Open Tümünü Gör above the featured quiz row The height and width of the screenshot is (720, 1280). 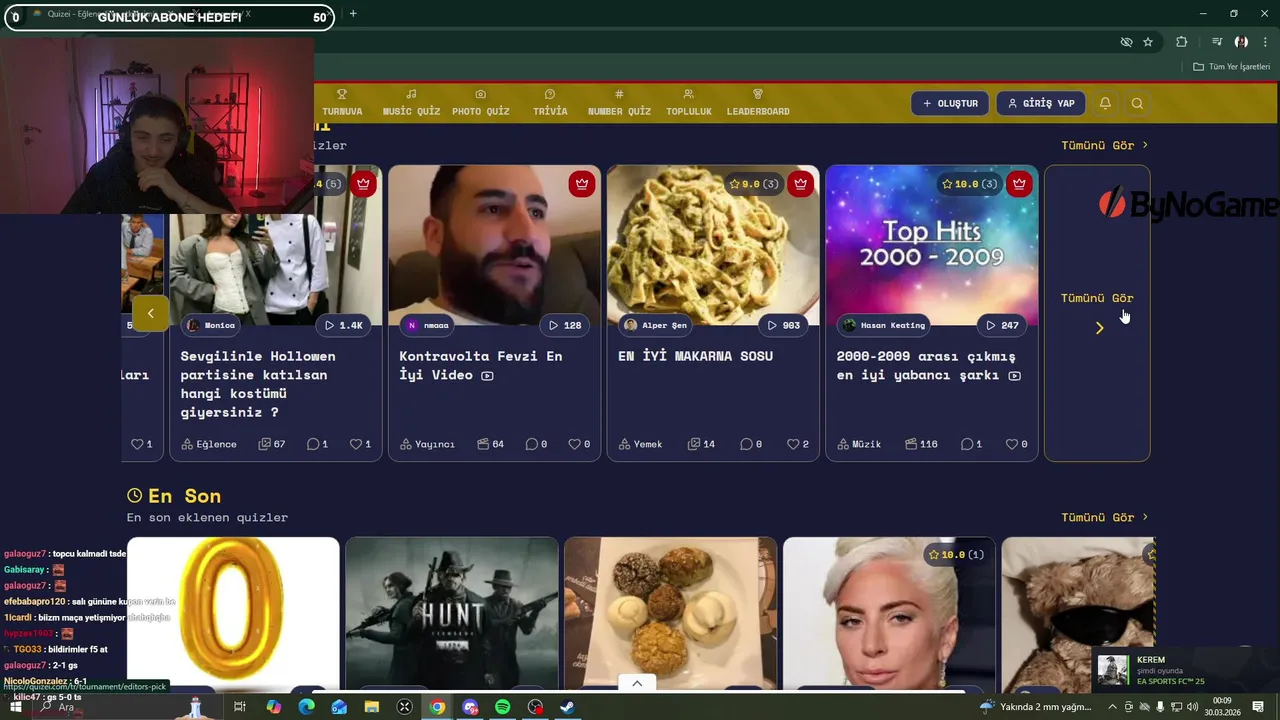(1104, 145)
